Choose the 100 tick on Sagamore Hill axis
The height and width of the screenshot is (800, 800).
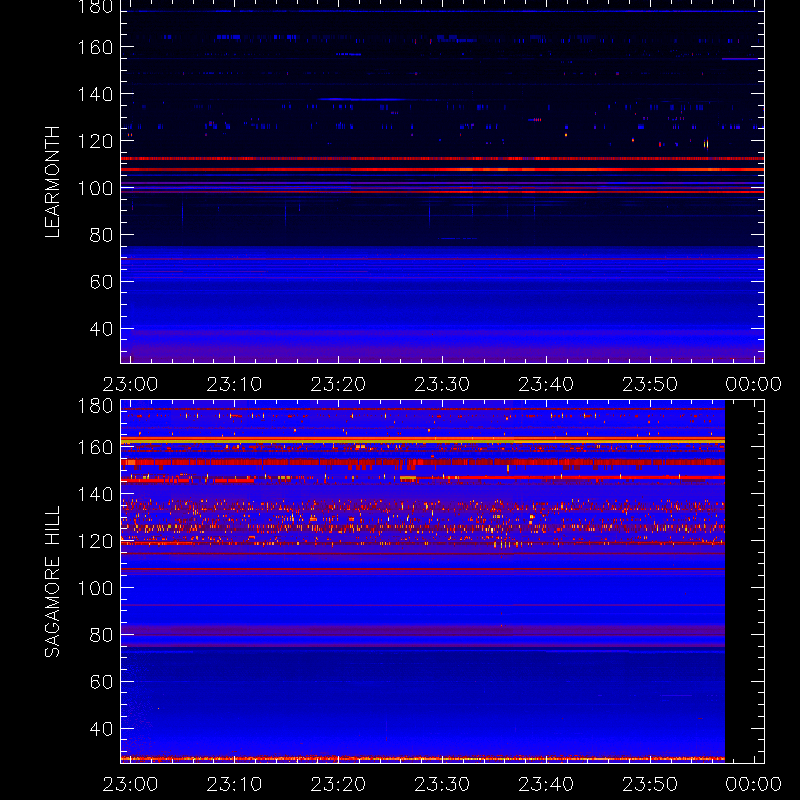[x=95, y=588]
